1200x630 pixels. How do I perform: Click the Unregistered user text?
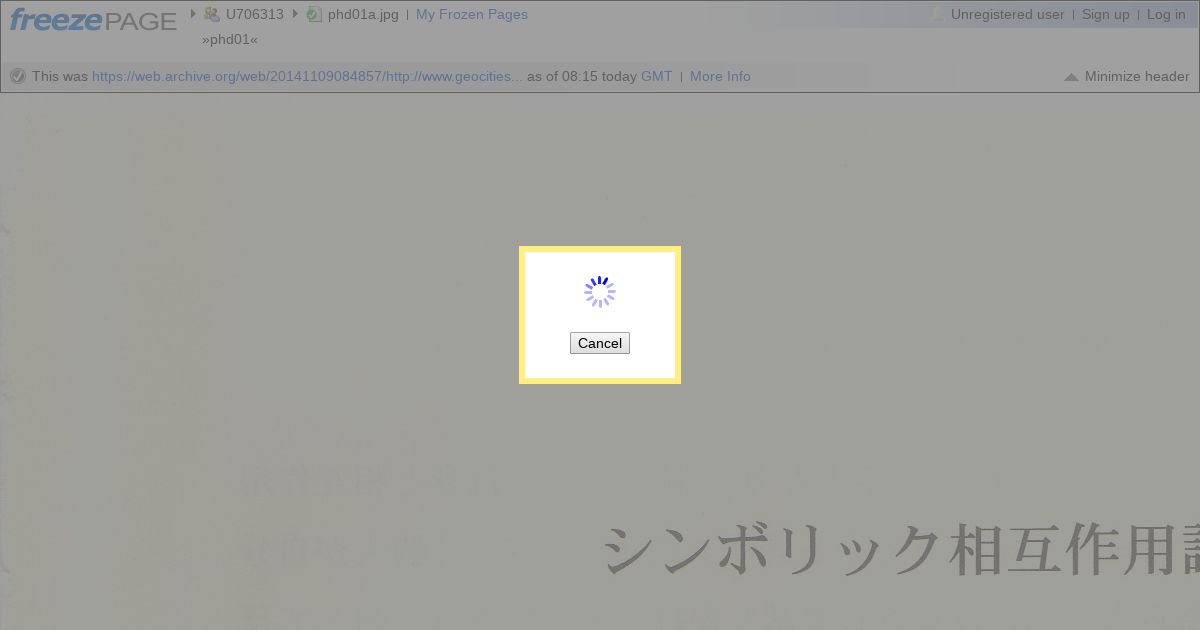[1007, 14]
